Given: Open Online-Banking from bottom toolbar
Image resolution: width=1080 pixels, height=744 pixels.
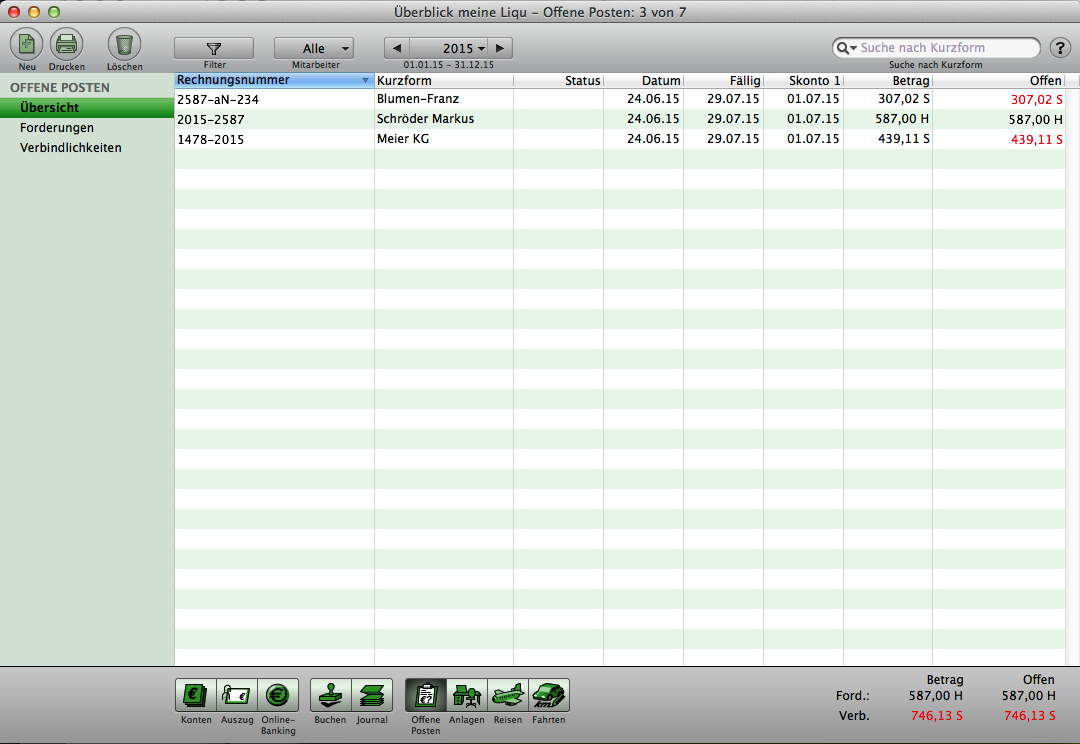Looking at the screenshot, I should coord(277,695).
